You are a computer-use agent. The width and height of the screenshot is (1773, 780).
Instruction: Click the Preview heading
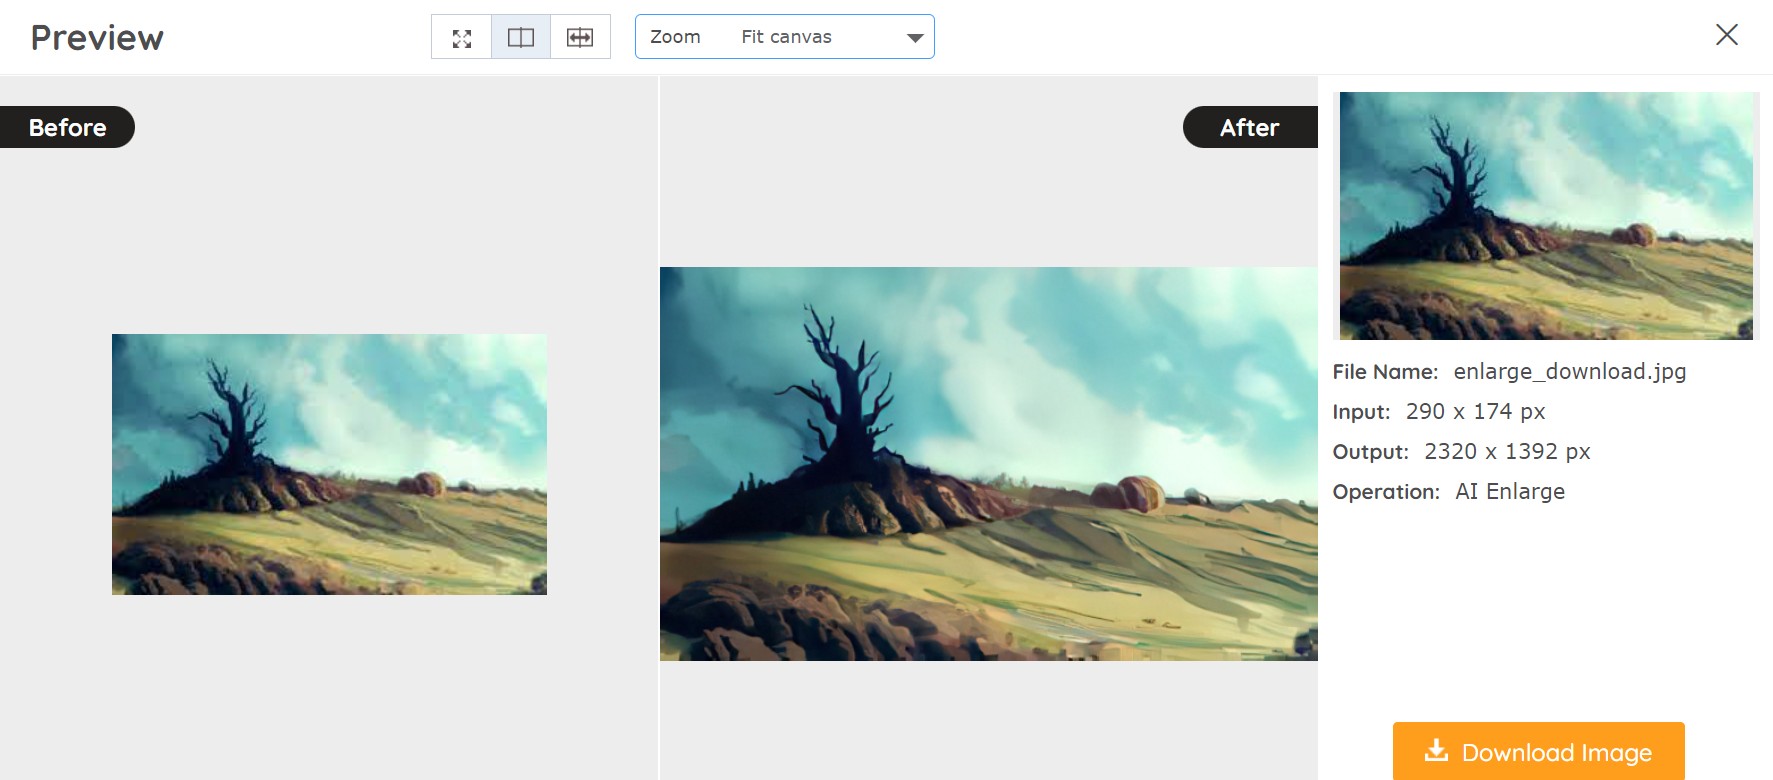coord(97,38)
